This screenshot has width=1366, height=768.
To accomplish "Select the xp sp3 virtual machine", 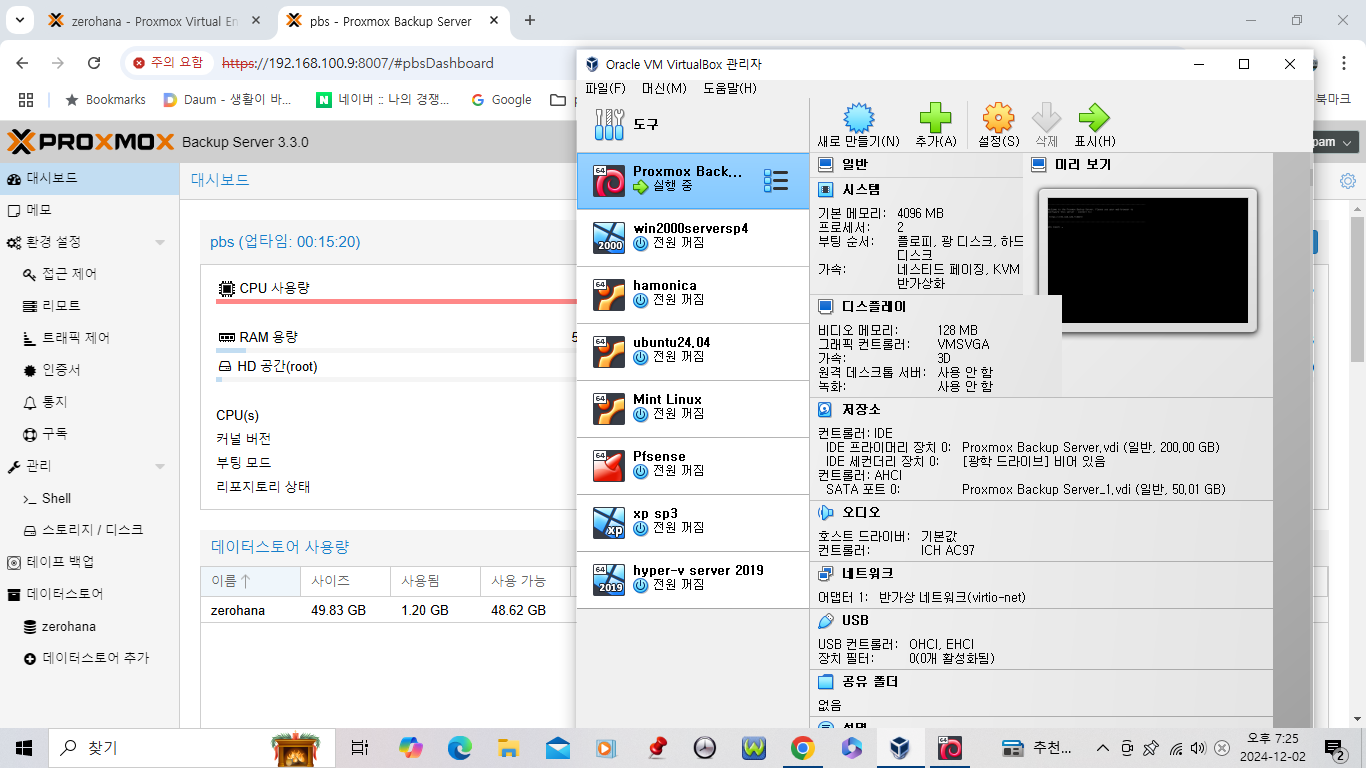I will pos(693,523).
